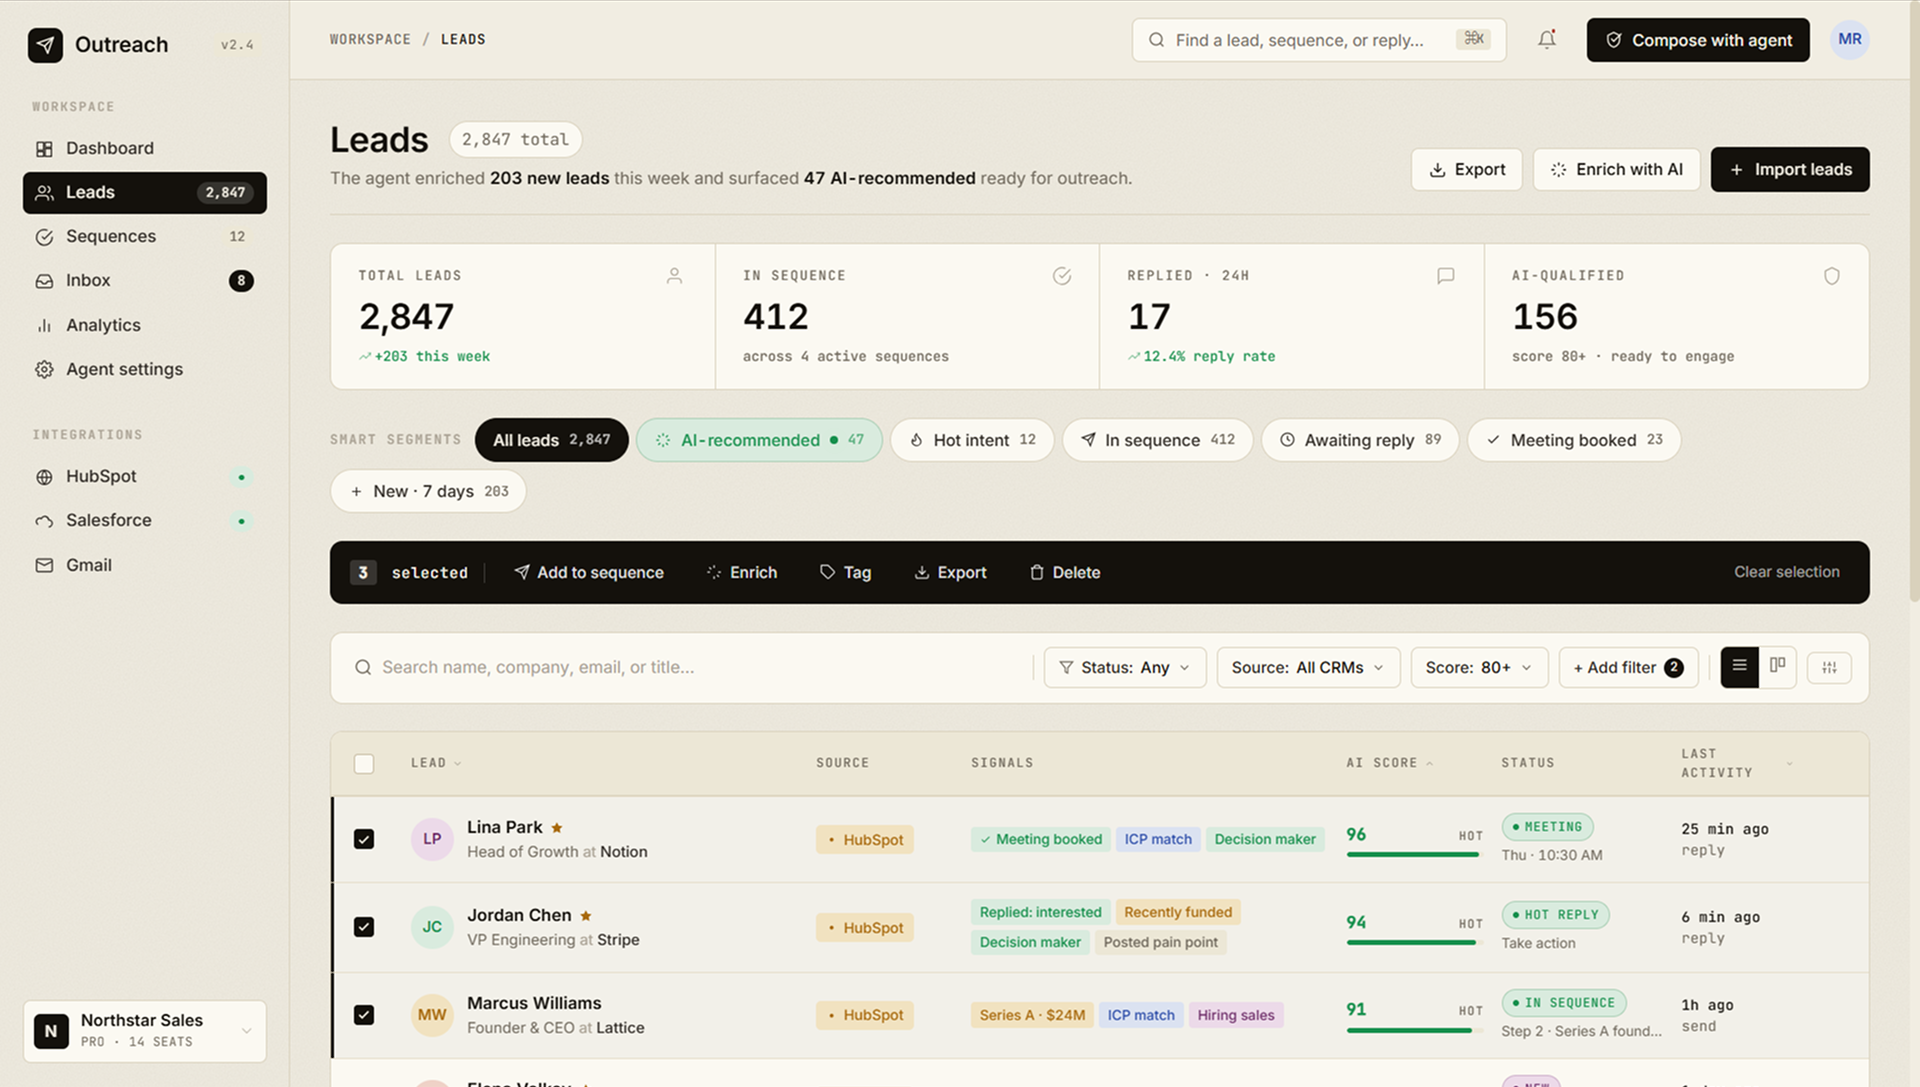Click the search magnifier in lead filter bar

(363, 667)
